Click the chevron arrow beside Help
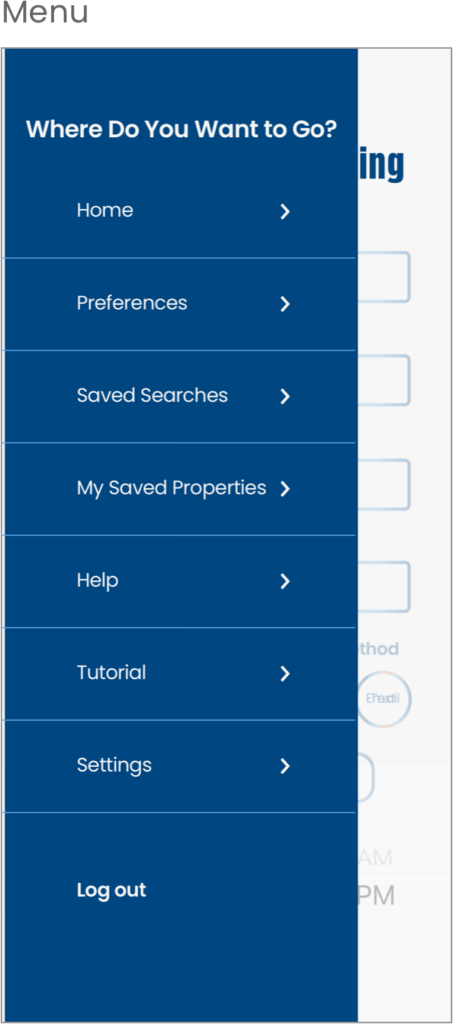453x1024 pixels. (x=285, y=581)
